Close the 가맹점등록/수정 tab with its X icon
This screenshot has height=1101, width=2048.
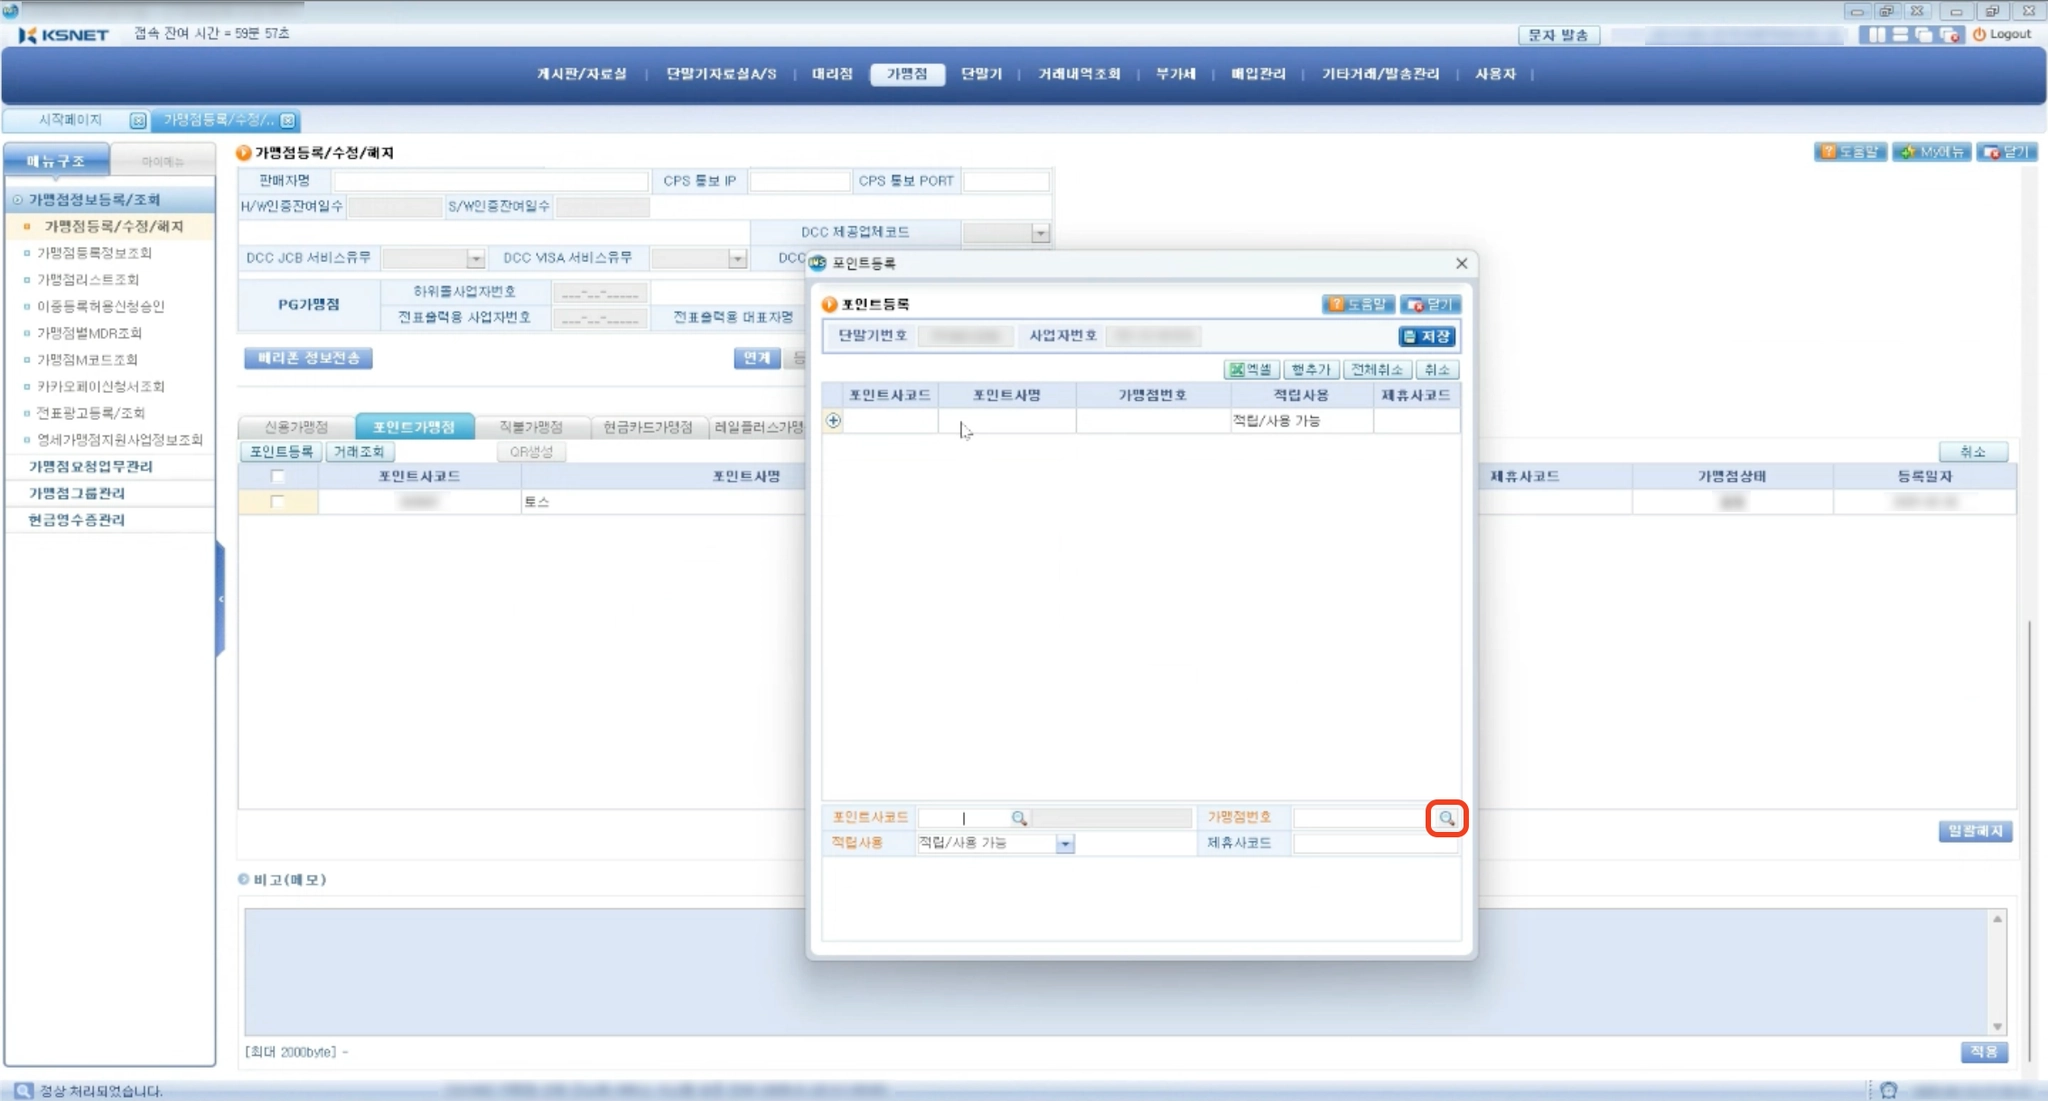288,120
